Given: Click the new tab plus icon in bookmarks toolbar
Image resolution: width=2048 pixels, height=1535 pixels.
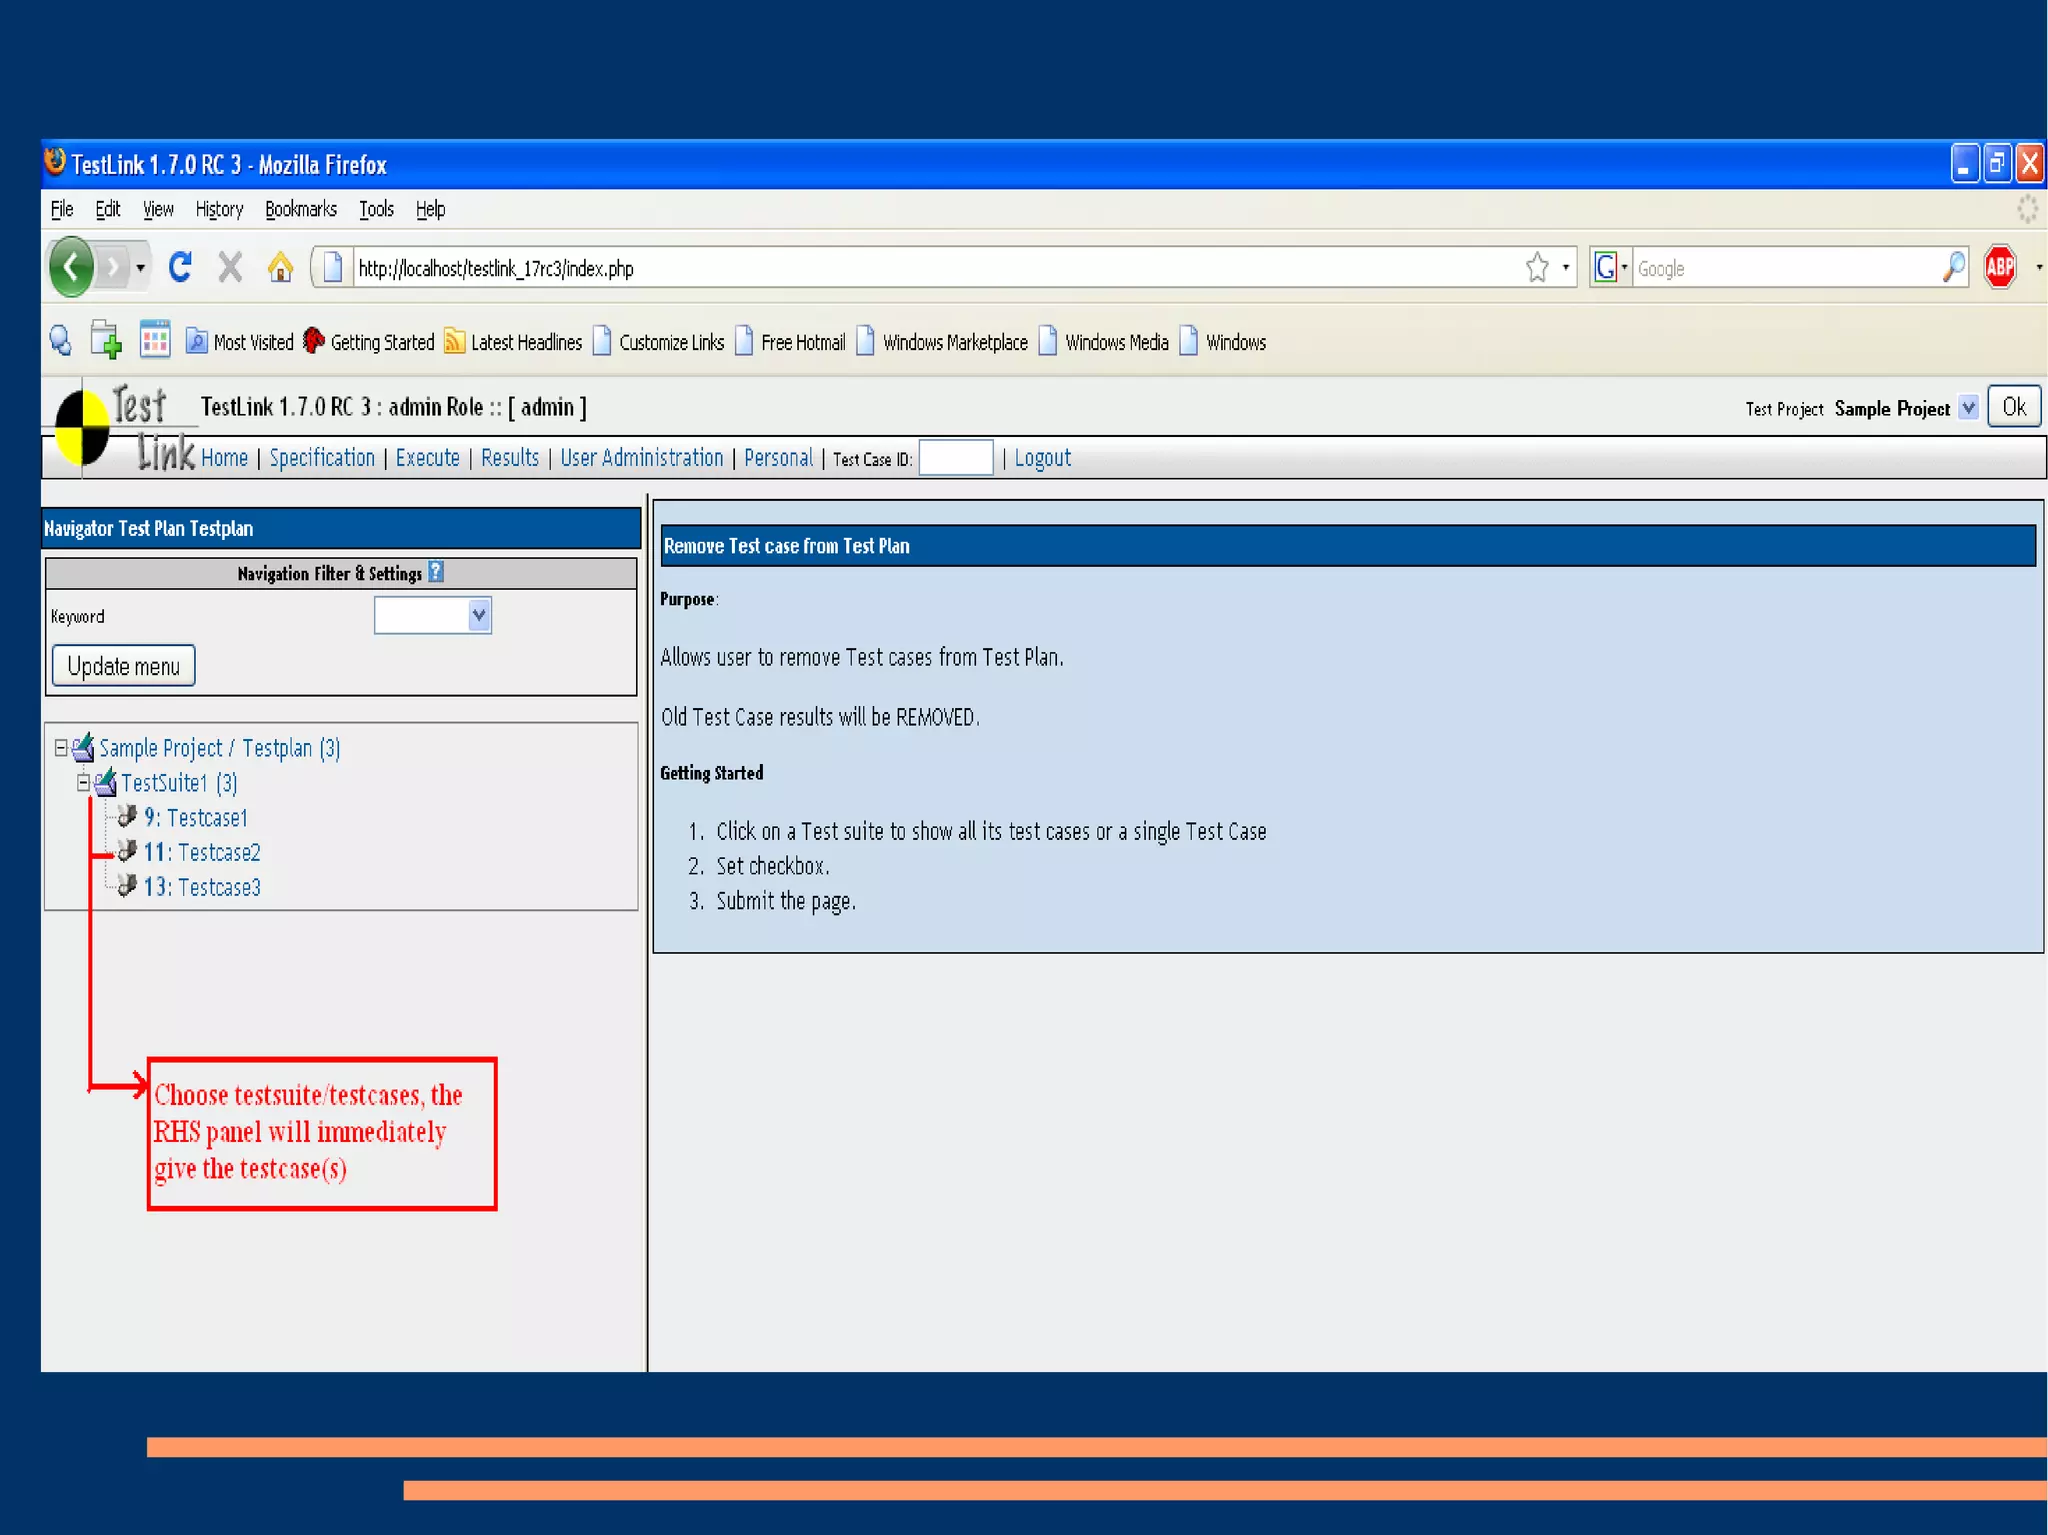Looking at the screenshot, I should tap(105, 340).
